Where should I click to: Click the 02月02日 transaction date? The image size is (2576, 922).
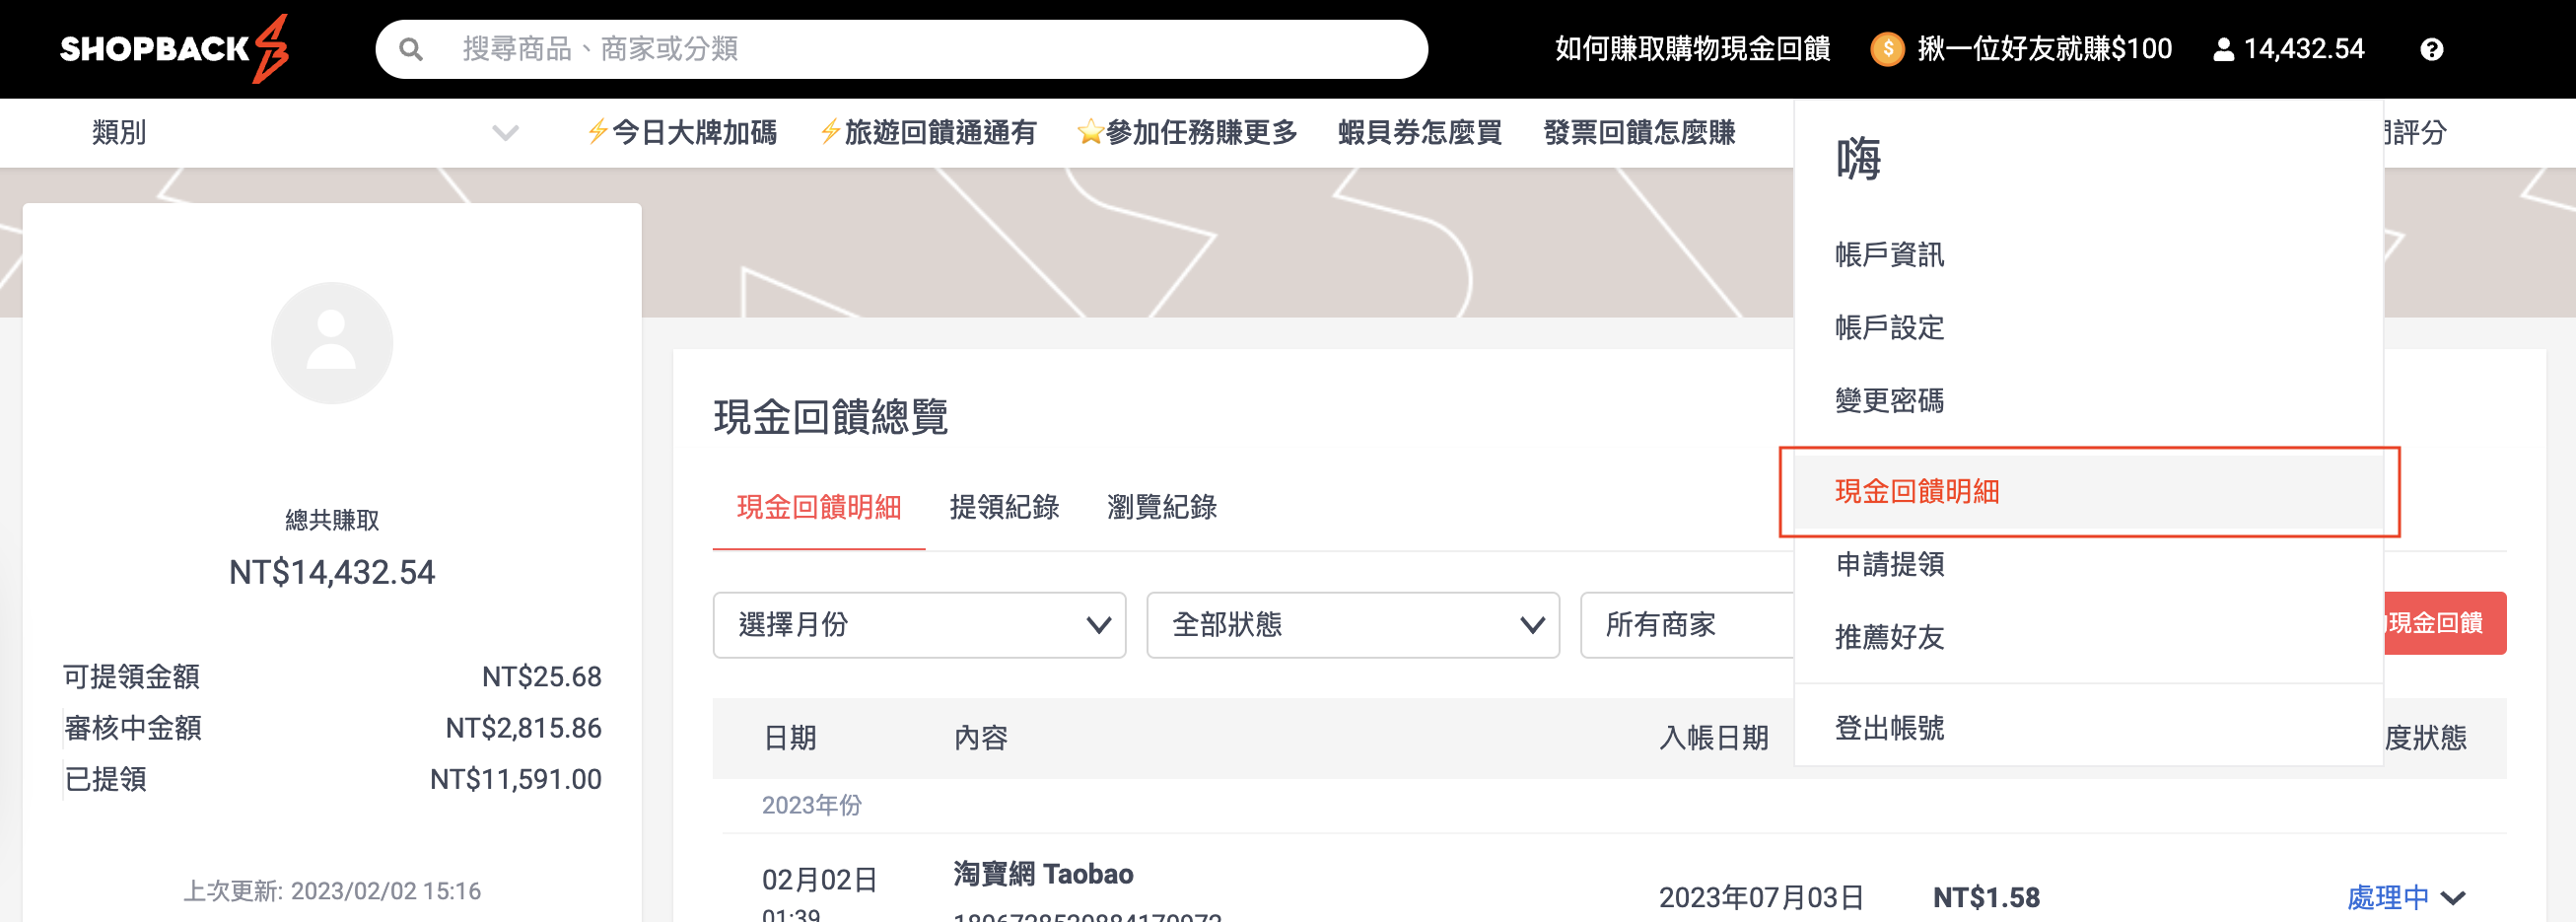[819, 880]
